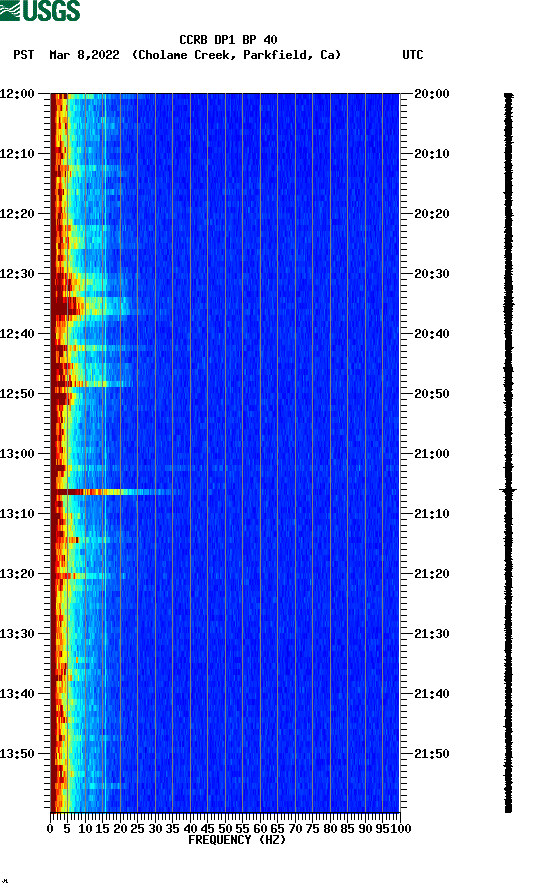The height and width of the screenshot is (892, 552).
Task: Click the 20:30 UTC time label
Action: 432,274
